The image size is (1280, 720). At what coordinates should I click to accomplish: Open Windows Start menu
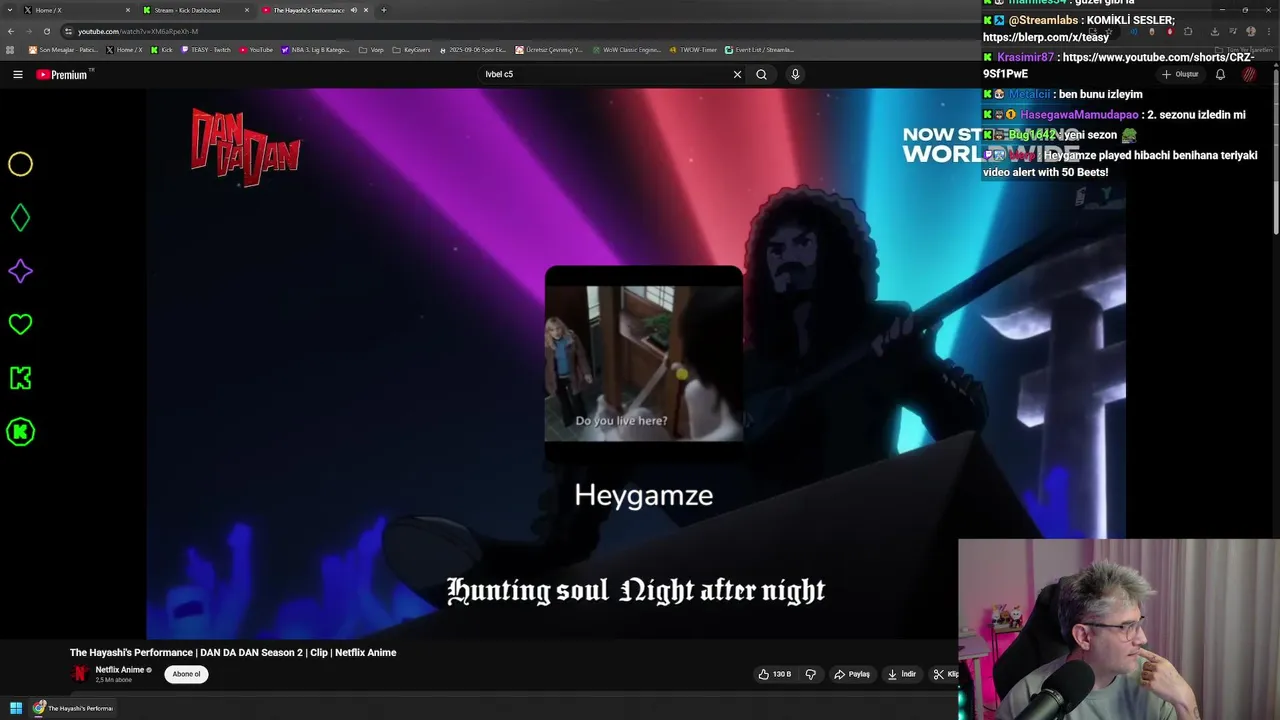[16, 708]
